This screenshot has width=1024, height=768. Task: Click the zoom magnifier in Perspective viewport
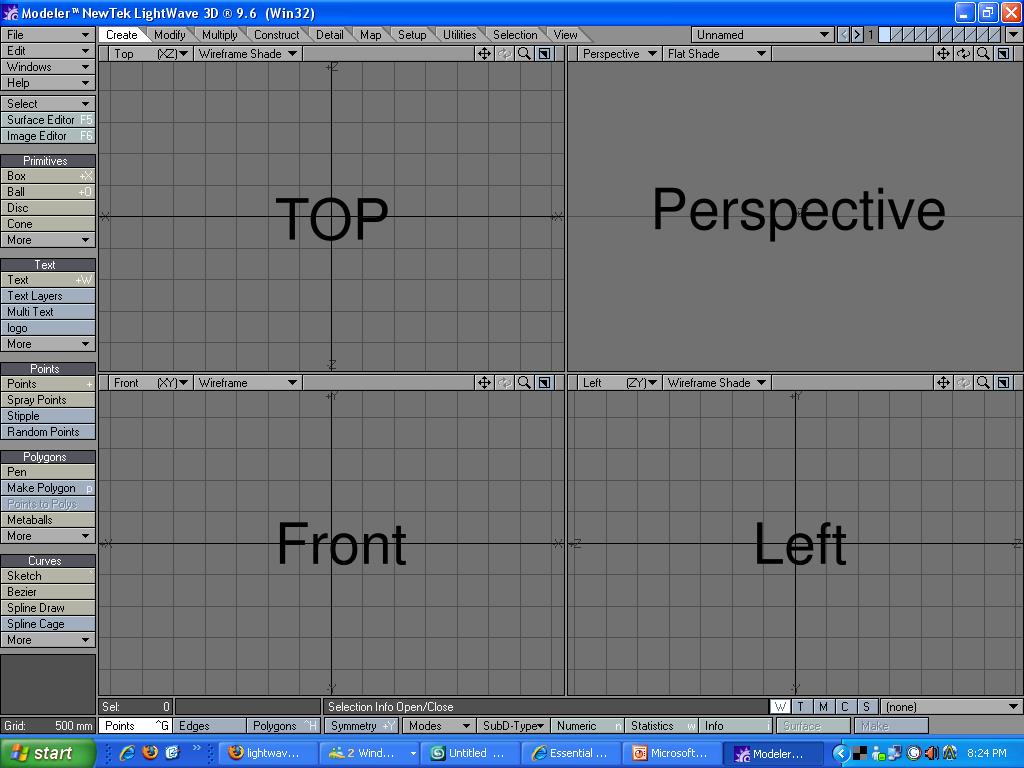tap(983, 54)
